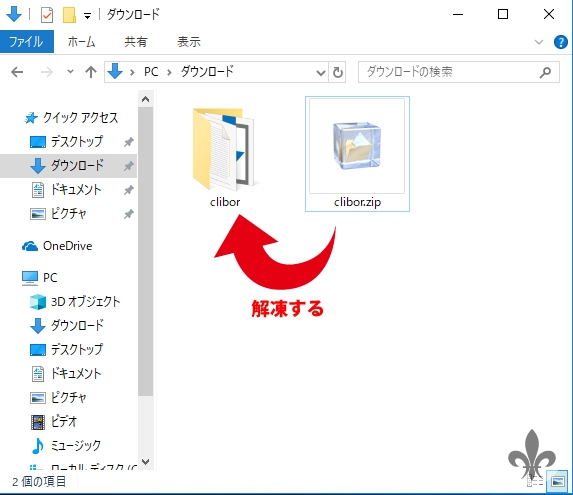Open the Customize Quick Access Toolbar dropdown
573x495 pixels.
(x=87, y=16)
